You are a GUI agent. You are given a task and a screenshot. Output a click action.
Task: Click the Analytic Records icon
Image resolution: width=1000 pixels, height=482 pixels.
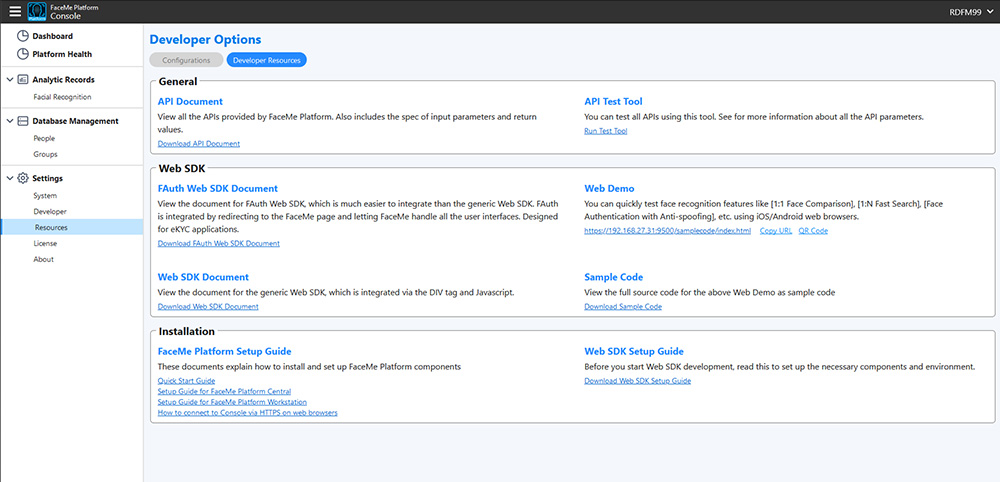coord(23,79)
